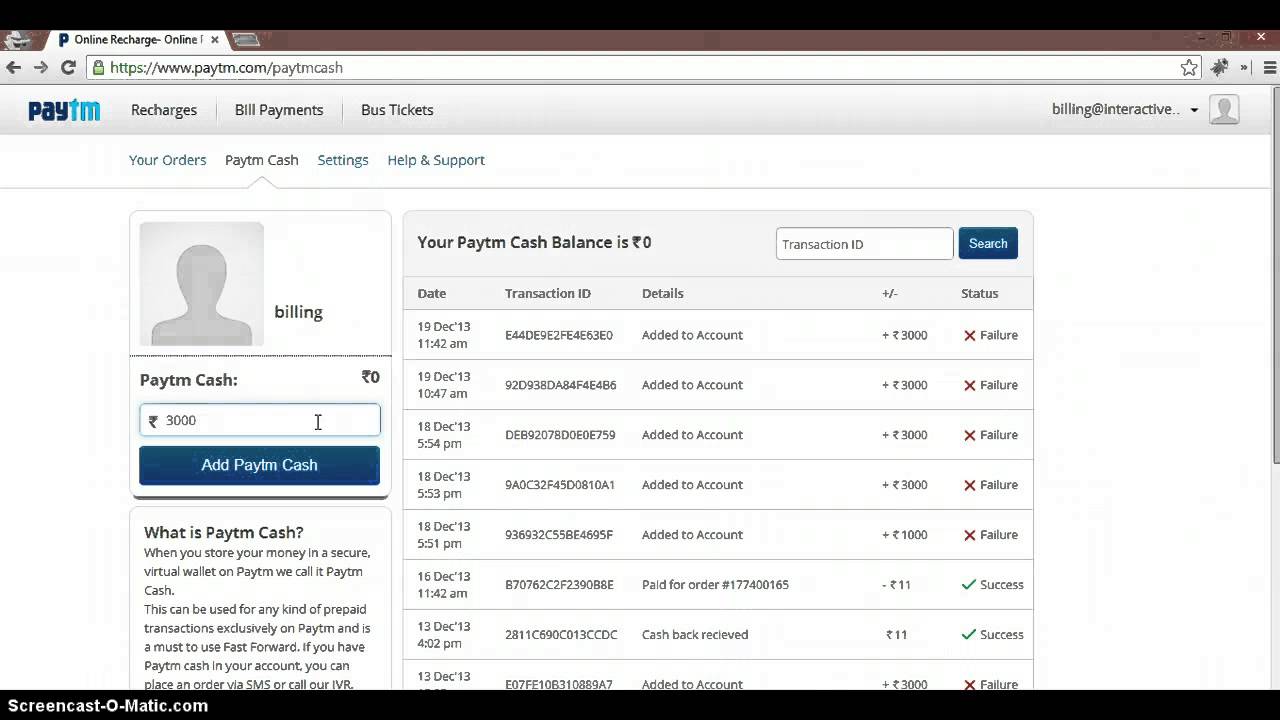1280x720 pixels.
Task: Click the user avatar icon in header
Action: 1224,109
